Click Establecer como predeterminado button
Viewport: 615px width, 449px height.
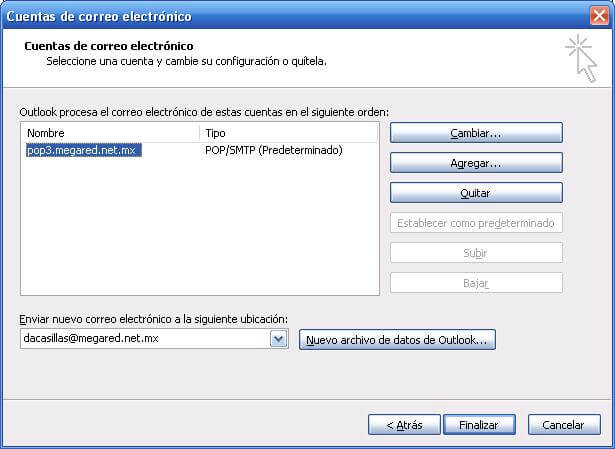[476, 223]
